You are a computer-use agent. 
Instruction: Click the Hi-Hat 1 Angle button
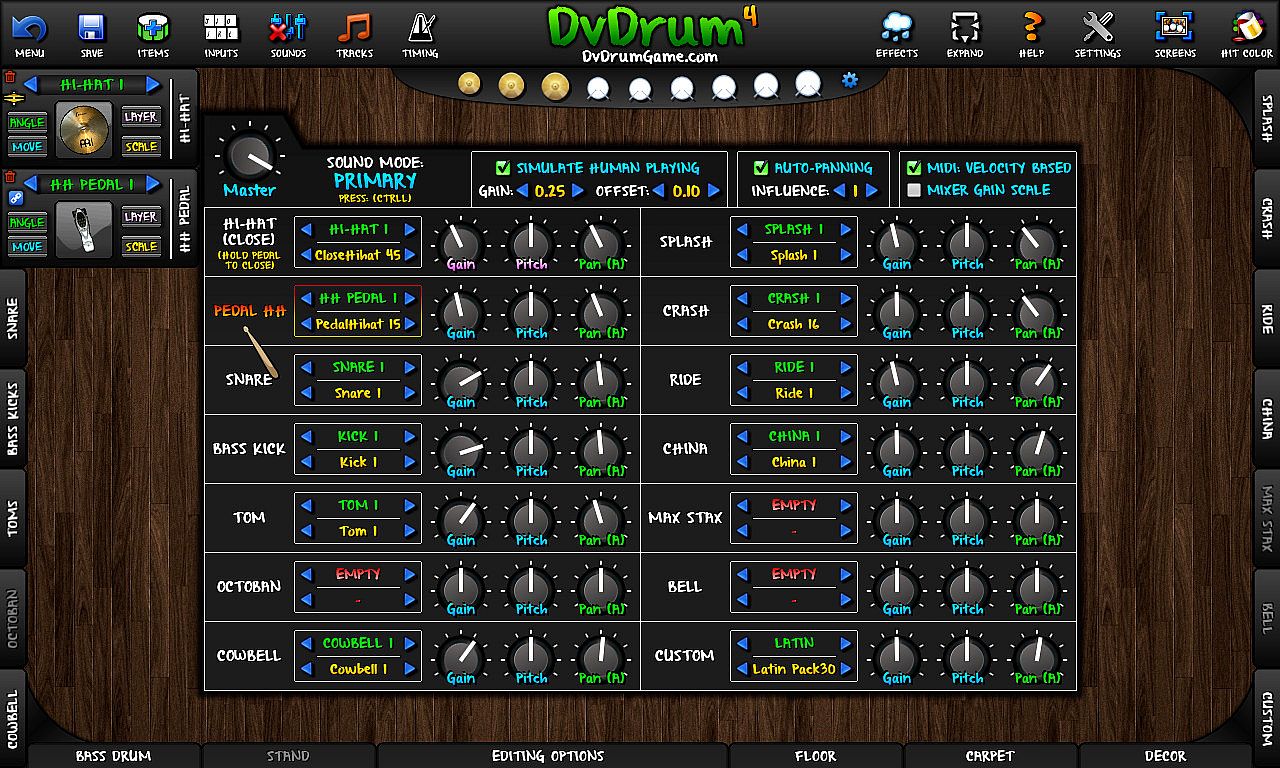(x=27, y=122)
